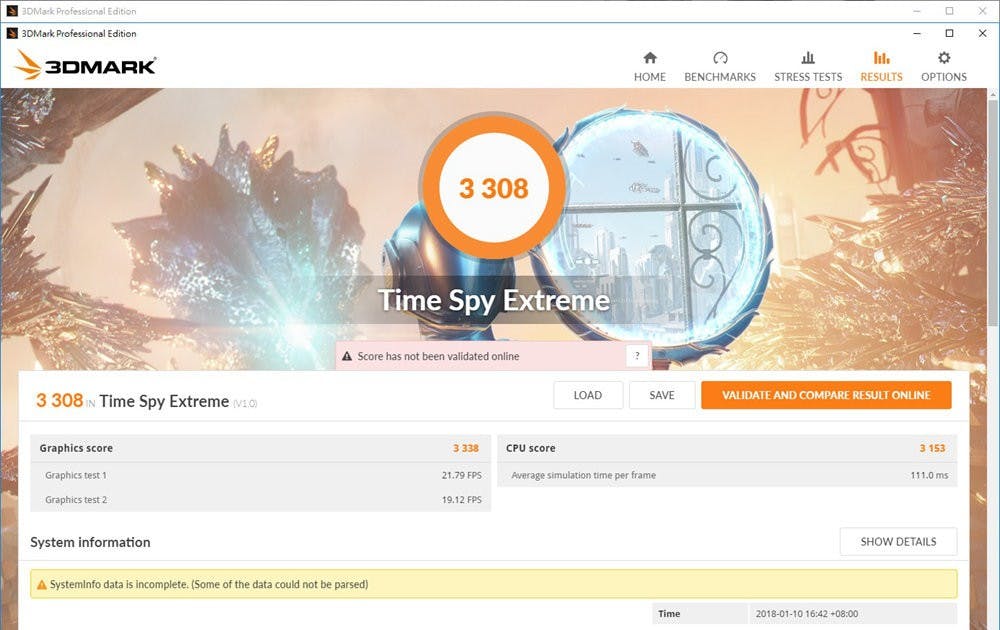
Task: Minimize the inner 3DMark window
Action: (x=916, y=33)
